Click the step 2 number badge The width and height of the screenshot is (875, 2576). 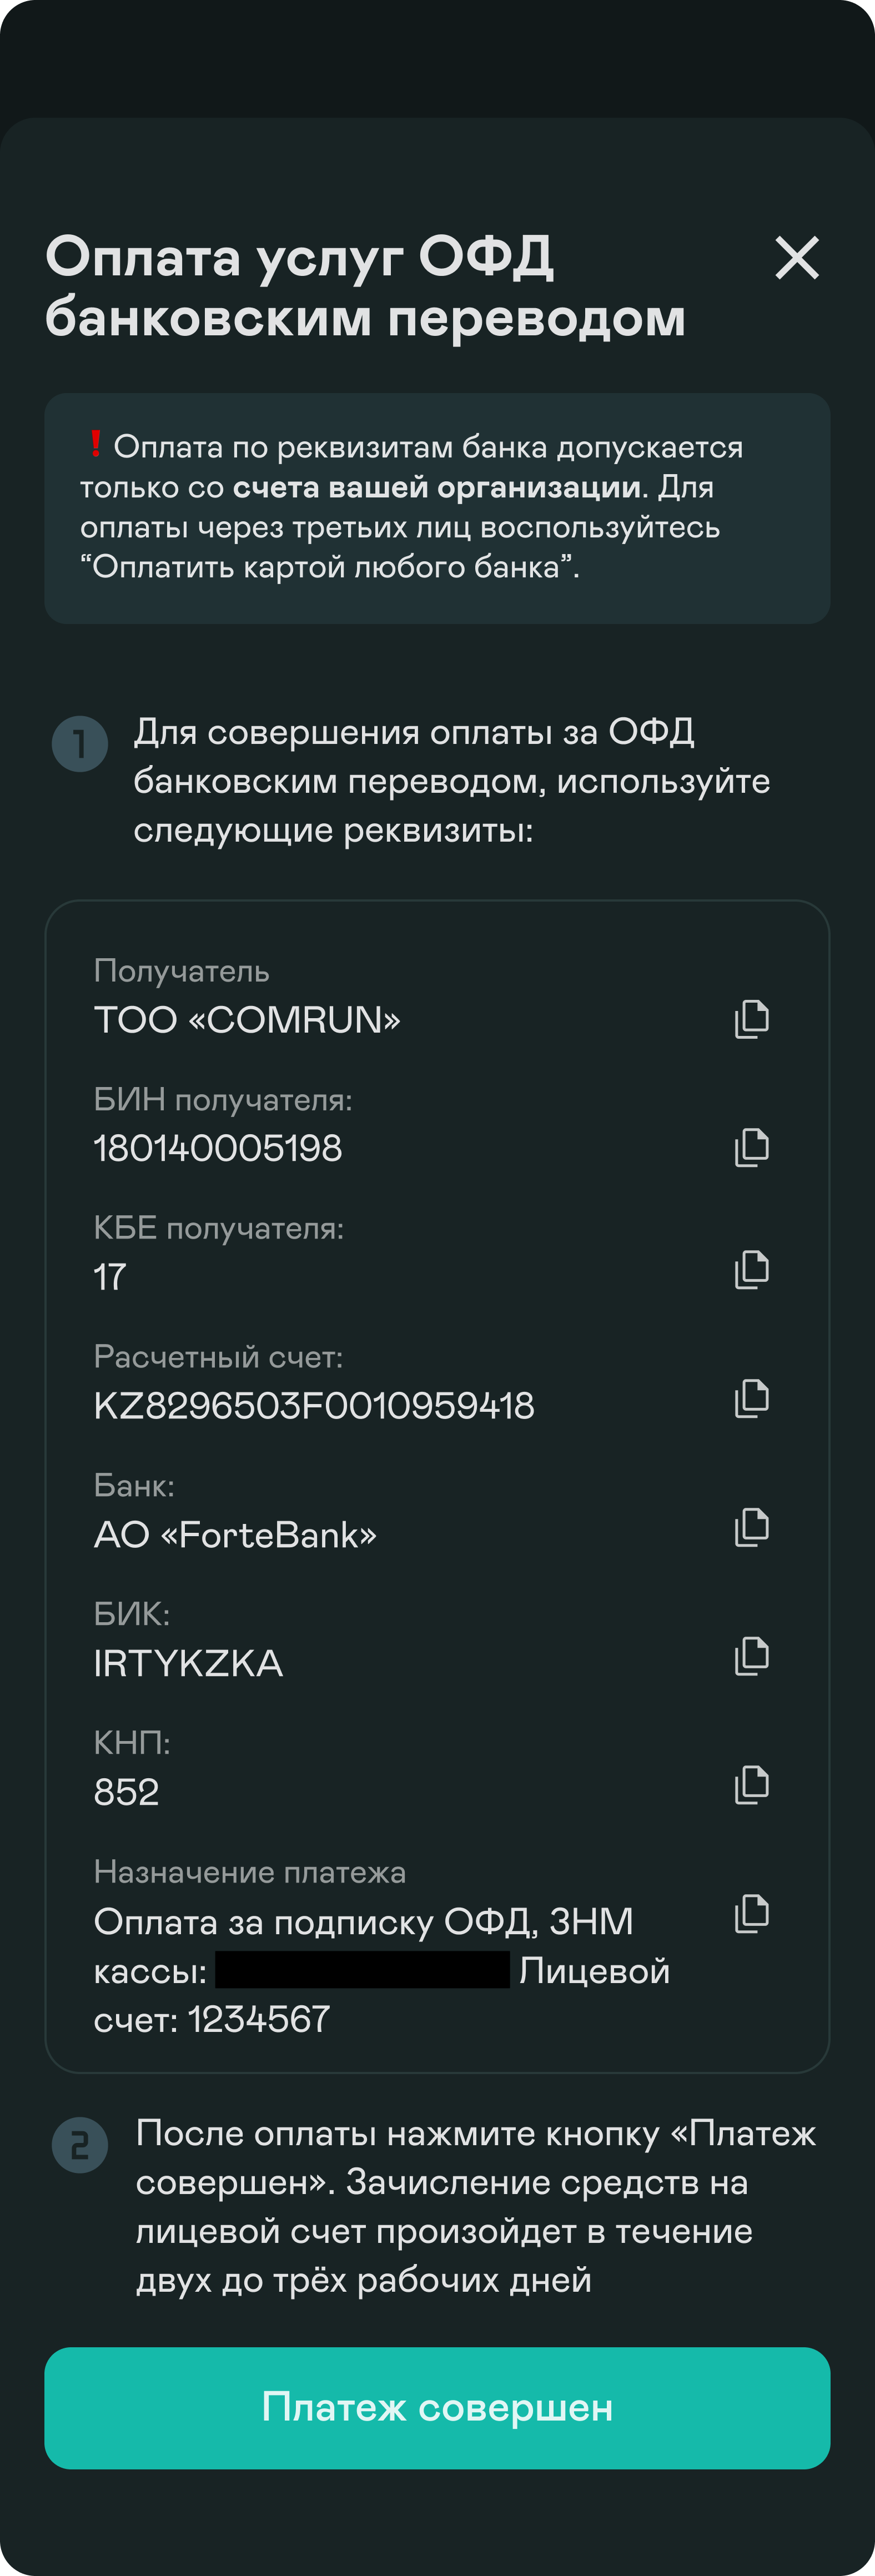80,2145
